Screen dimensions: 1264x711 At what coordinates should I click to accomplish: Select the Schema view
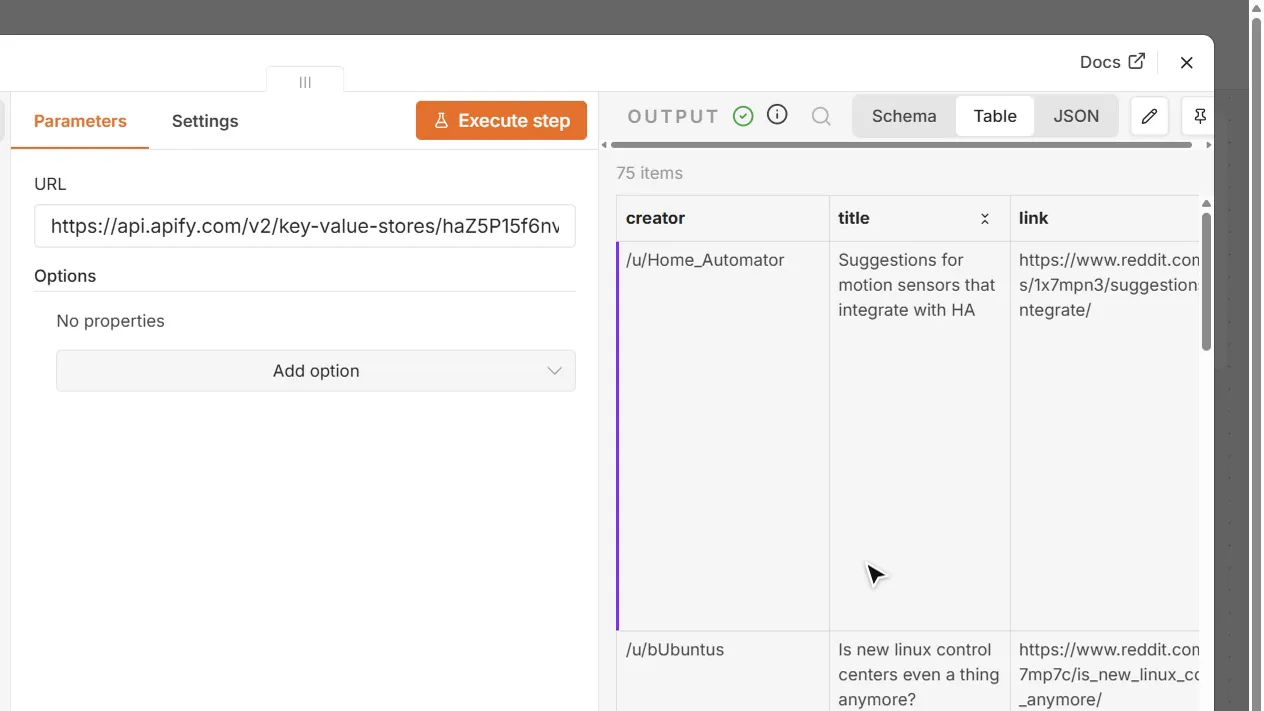904,116
